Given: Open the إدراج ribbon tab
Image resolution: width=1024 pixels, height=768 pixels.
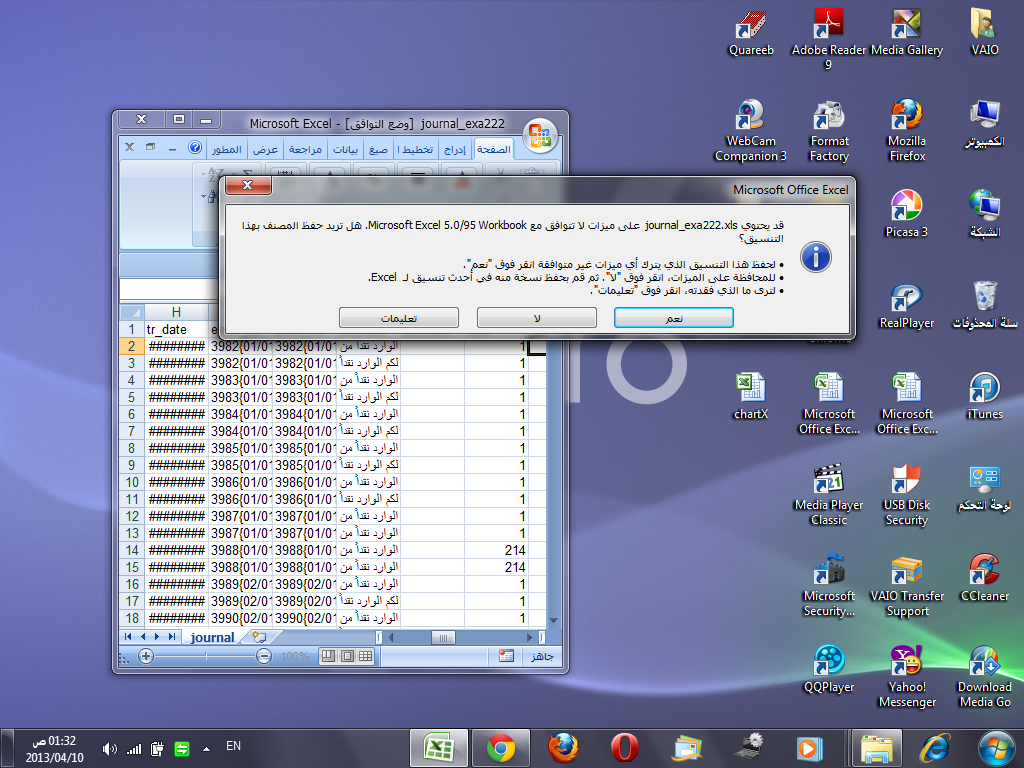Looking at the screenshot, I should (x=455, y=150).
